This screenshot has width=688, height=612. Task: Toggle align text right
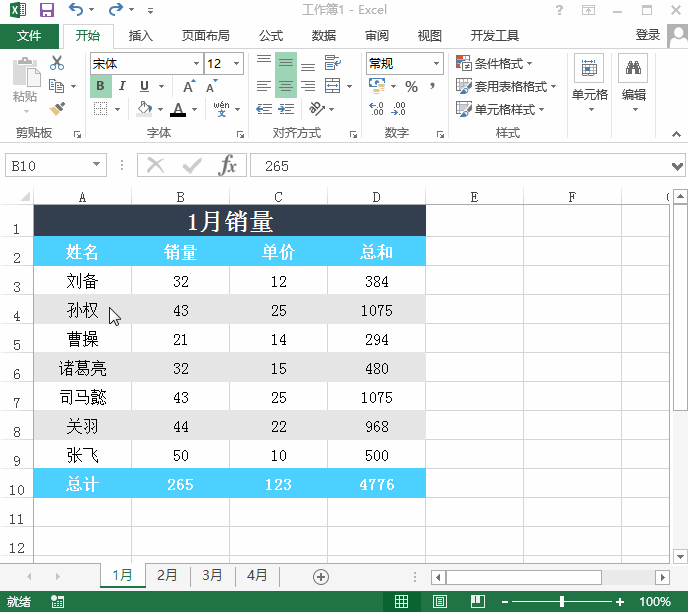point(308,86)
